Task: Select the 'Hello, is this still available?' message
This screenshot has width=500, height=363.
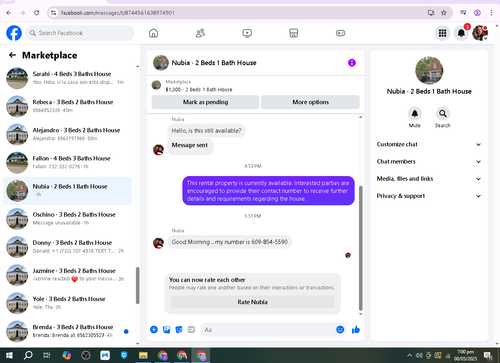Action: pos(206,131)
